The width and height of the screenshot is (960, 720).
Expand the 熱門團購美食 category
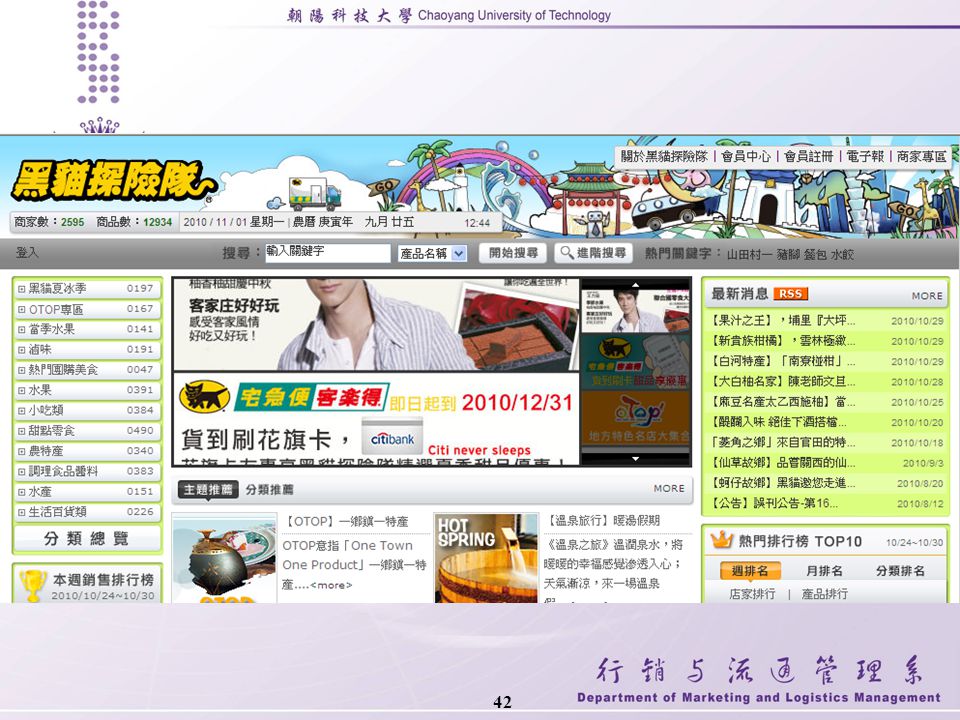(x=21, y=370)
